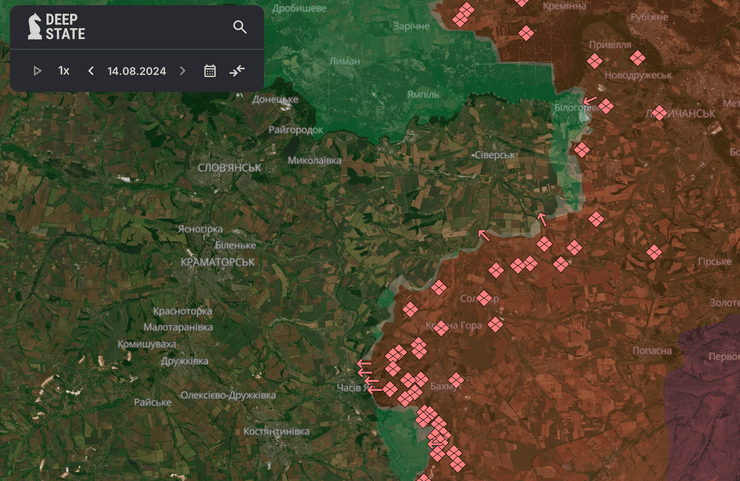
Task: Start timeline playback
Action: [x=37, y=71]
